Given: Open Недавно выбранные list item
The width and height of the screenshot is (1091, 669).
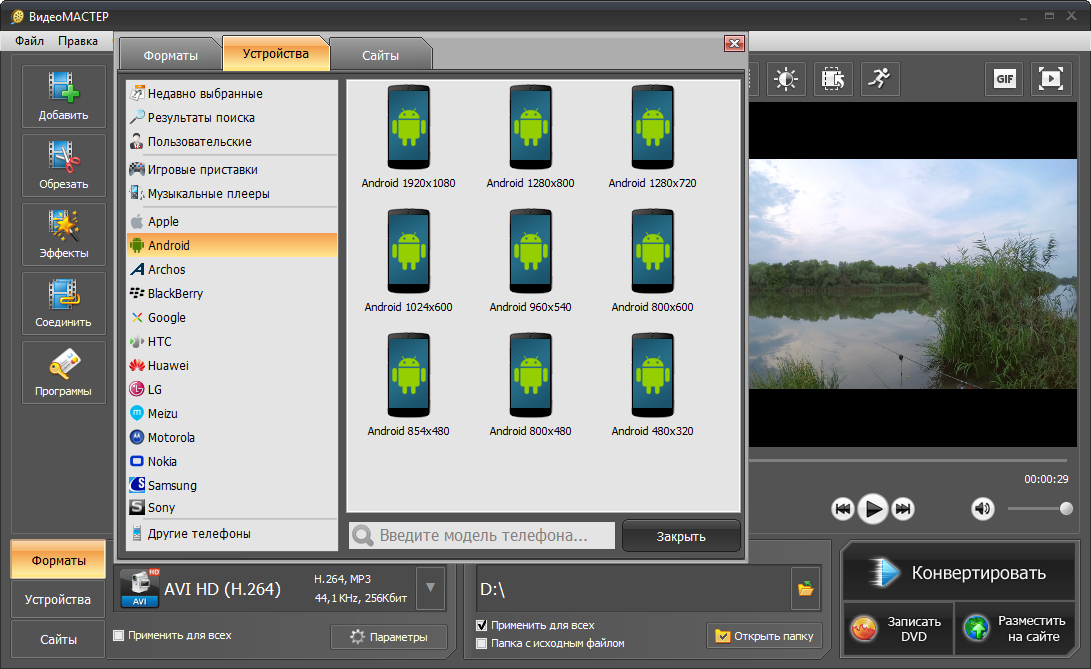Looking at the screenshot, I should [x=232, y=93].
